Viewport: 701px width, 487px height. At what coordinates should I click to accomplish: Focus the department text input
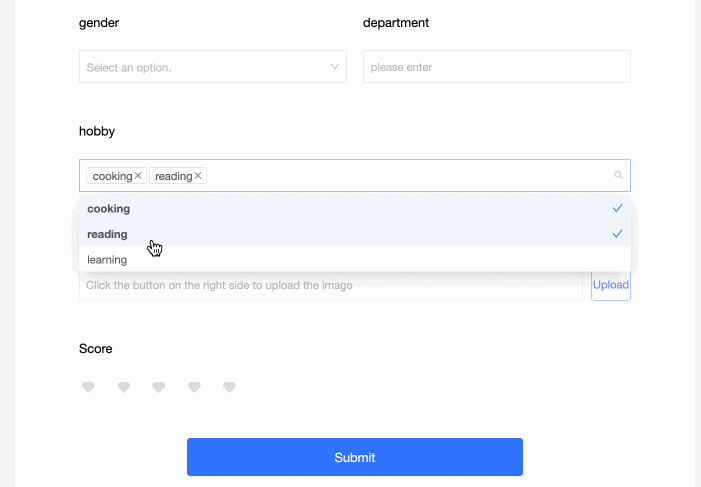[496, 67]
